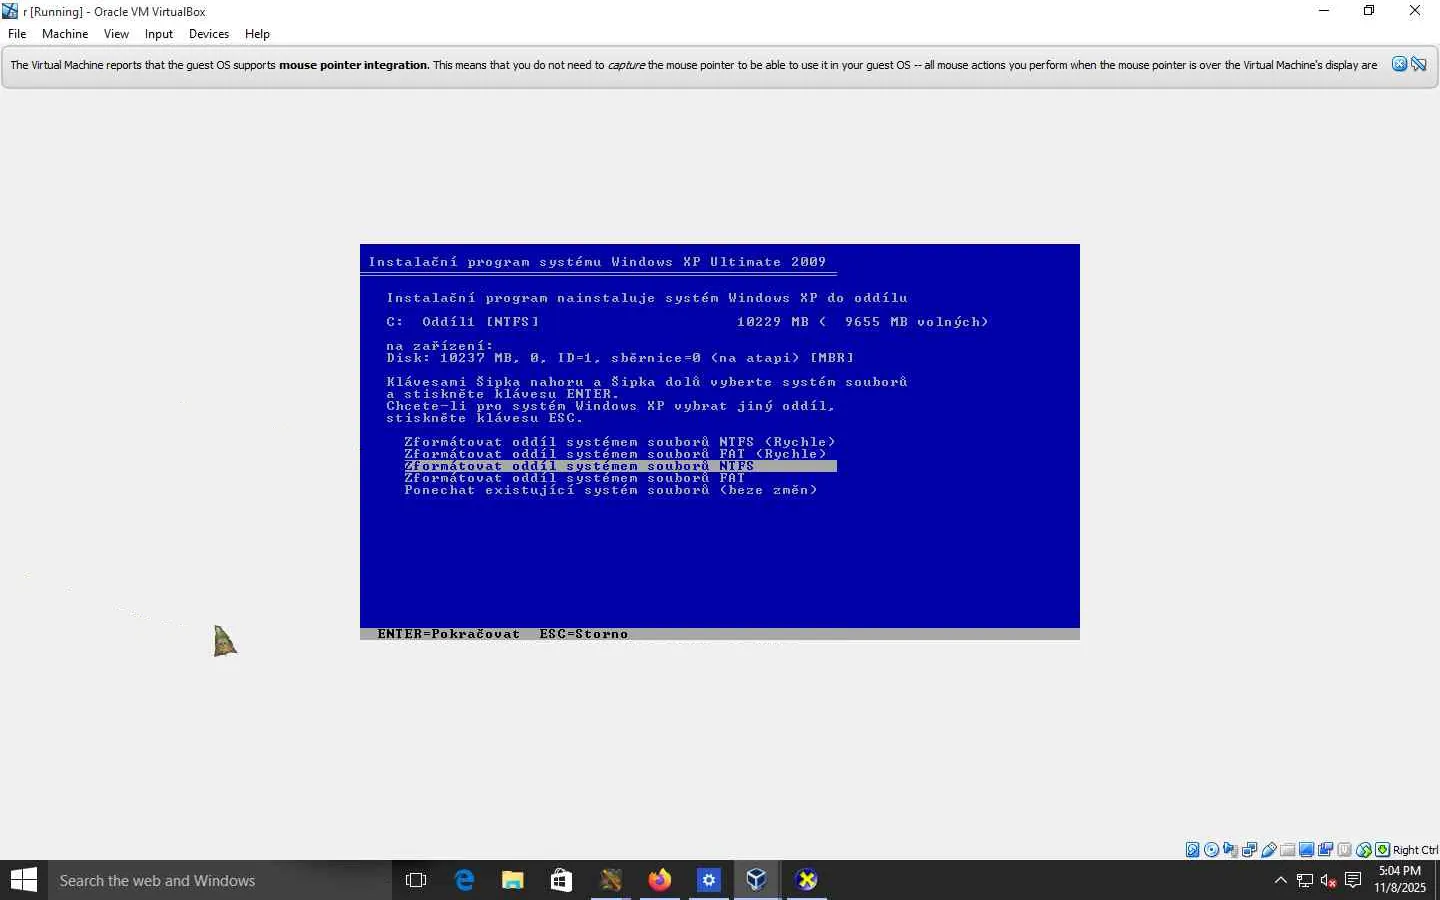Click the installer title 'Windows XP Ultimate 2009'
The image size is (1440, 900).
click(x=719, y=262)
